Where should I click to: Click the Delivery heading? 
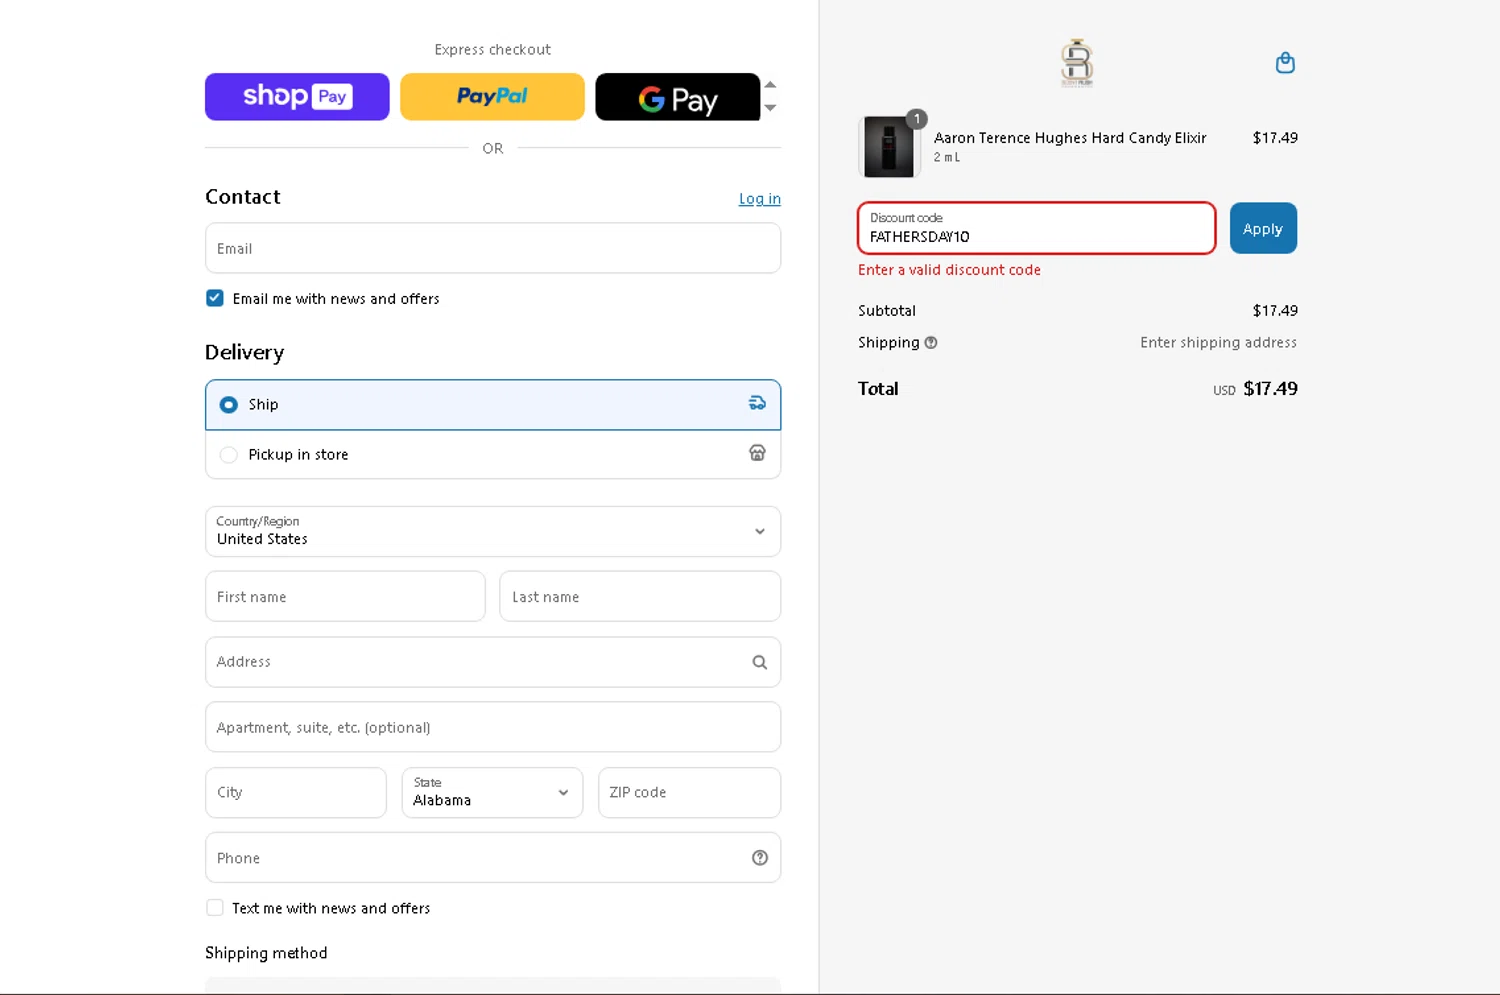pyautogui.click(x=245, y=352)
